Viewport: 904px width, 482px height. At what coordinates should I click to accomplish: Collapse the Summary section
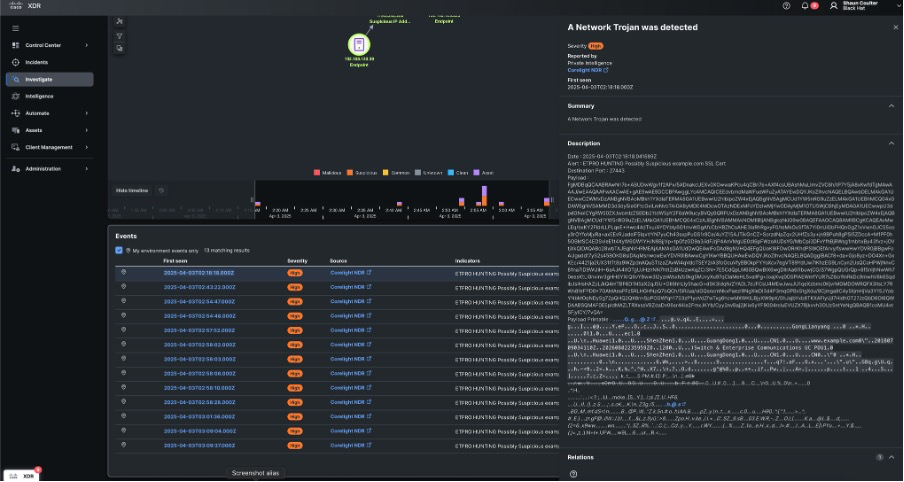(x=895, y=105)
